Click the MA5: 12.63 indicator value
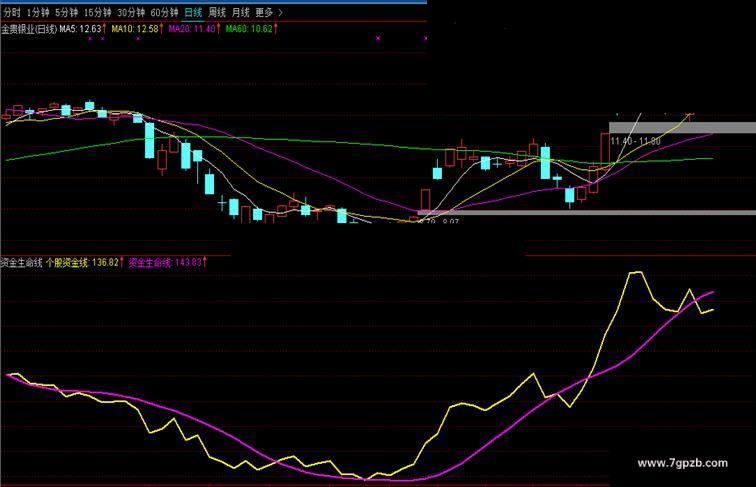756x487 pixels. coord(80,29)
